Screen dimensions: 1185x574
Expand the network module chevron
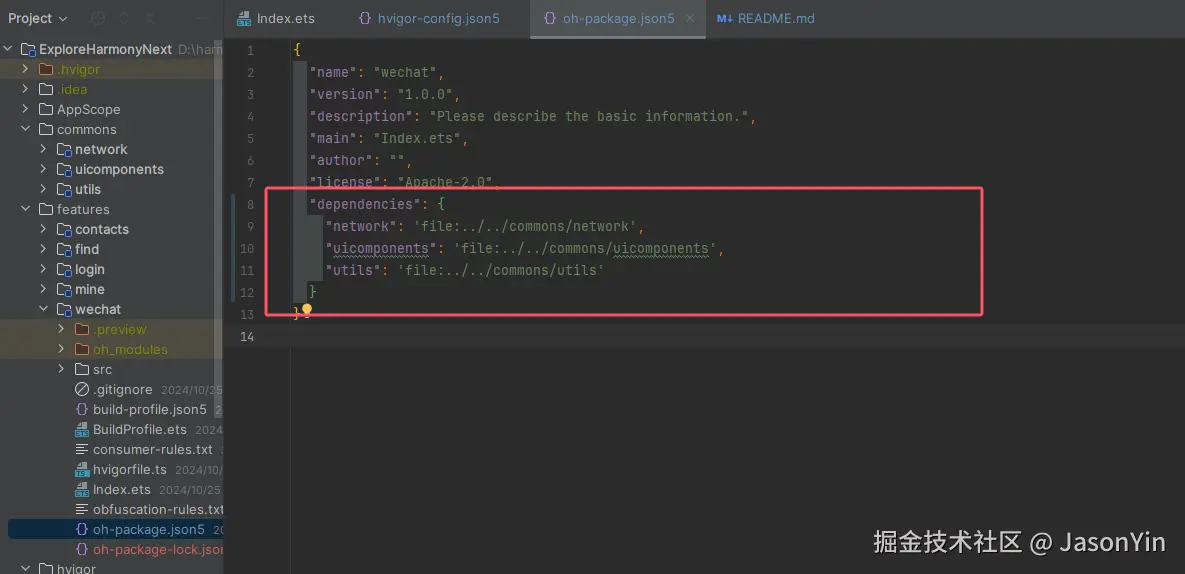[x=44, y=149]
